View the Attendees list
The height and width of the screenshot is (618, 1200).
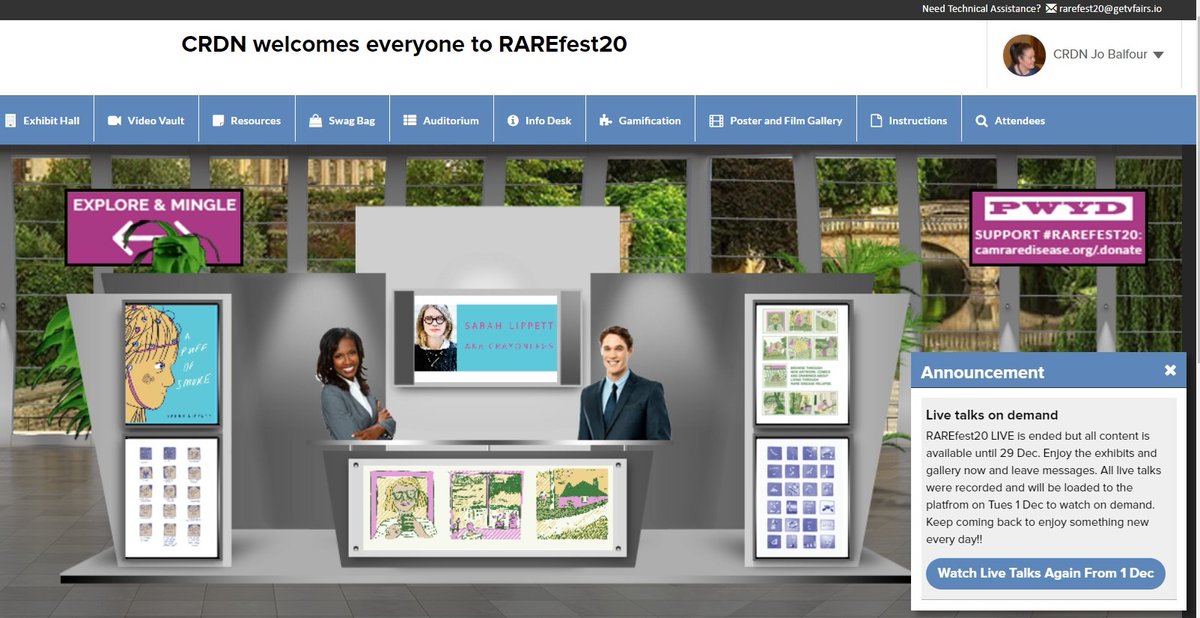(x=1011, y=121)
